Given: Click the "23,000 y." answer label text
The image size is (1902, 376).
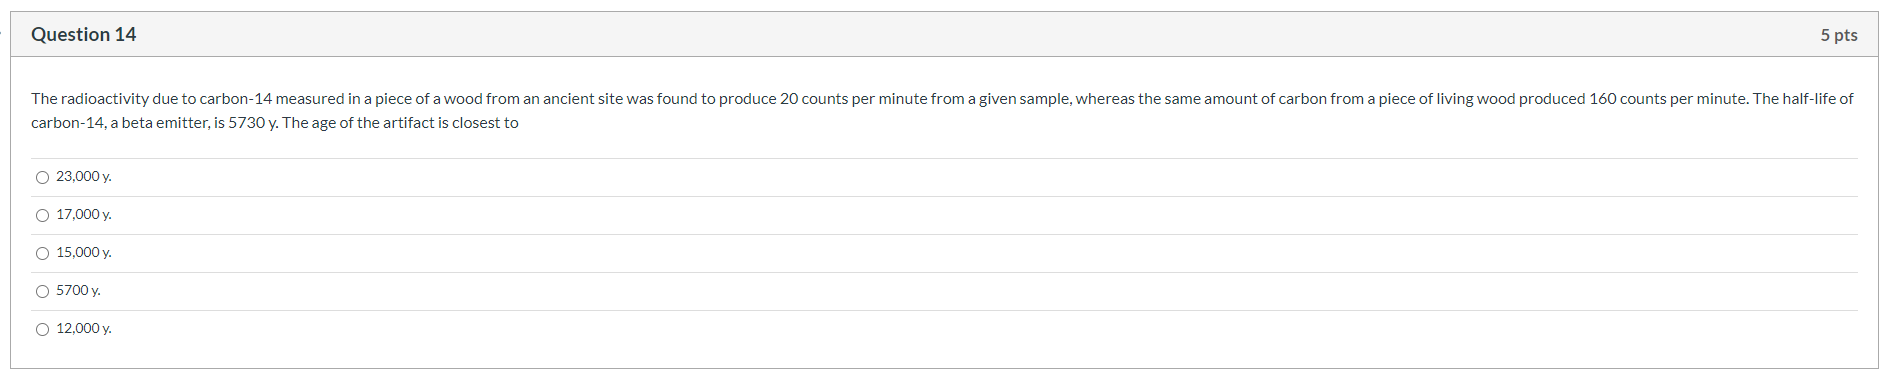Looking at the screenshot, I should click(84, 177).
